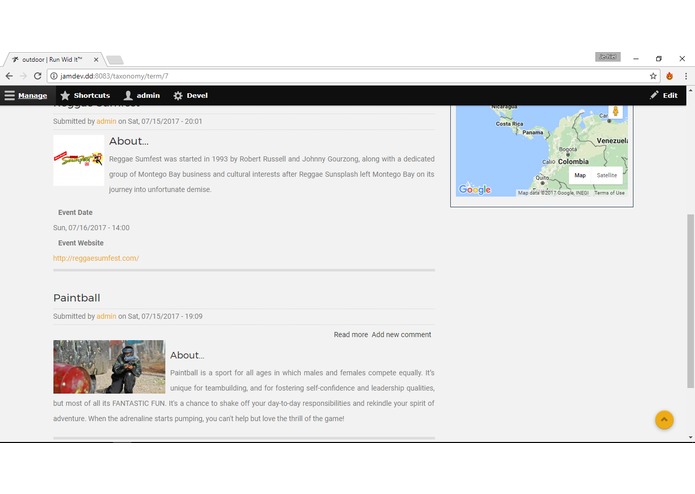This screenshot has height=494, width=695.
Task: Switch the map to Map view
Action: tap(580, 175)
